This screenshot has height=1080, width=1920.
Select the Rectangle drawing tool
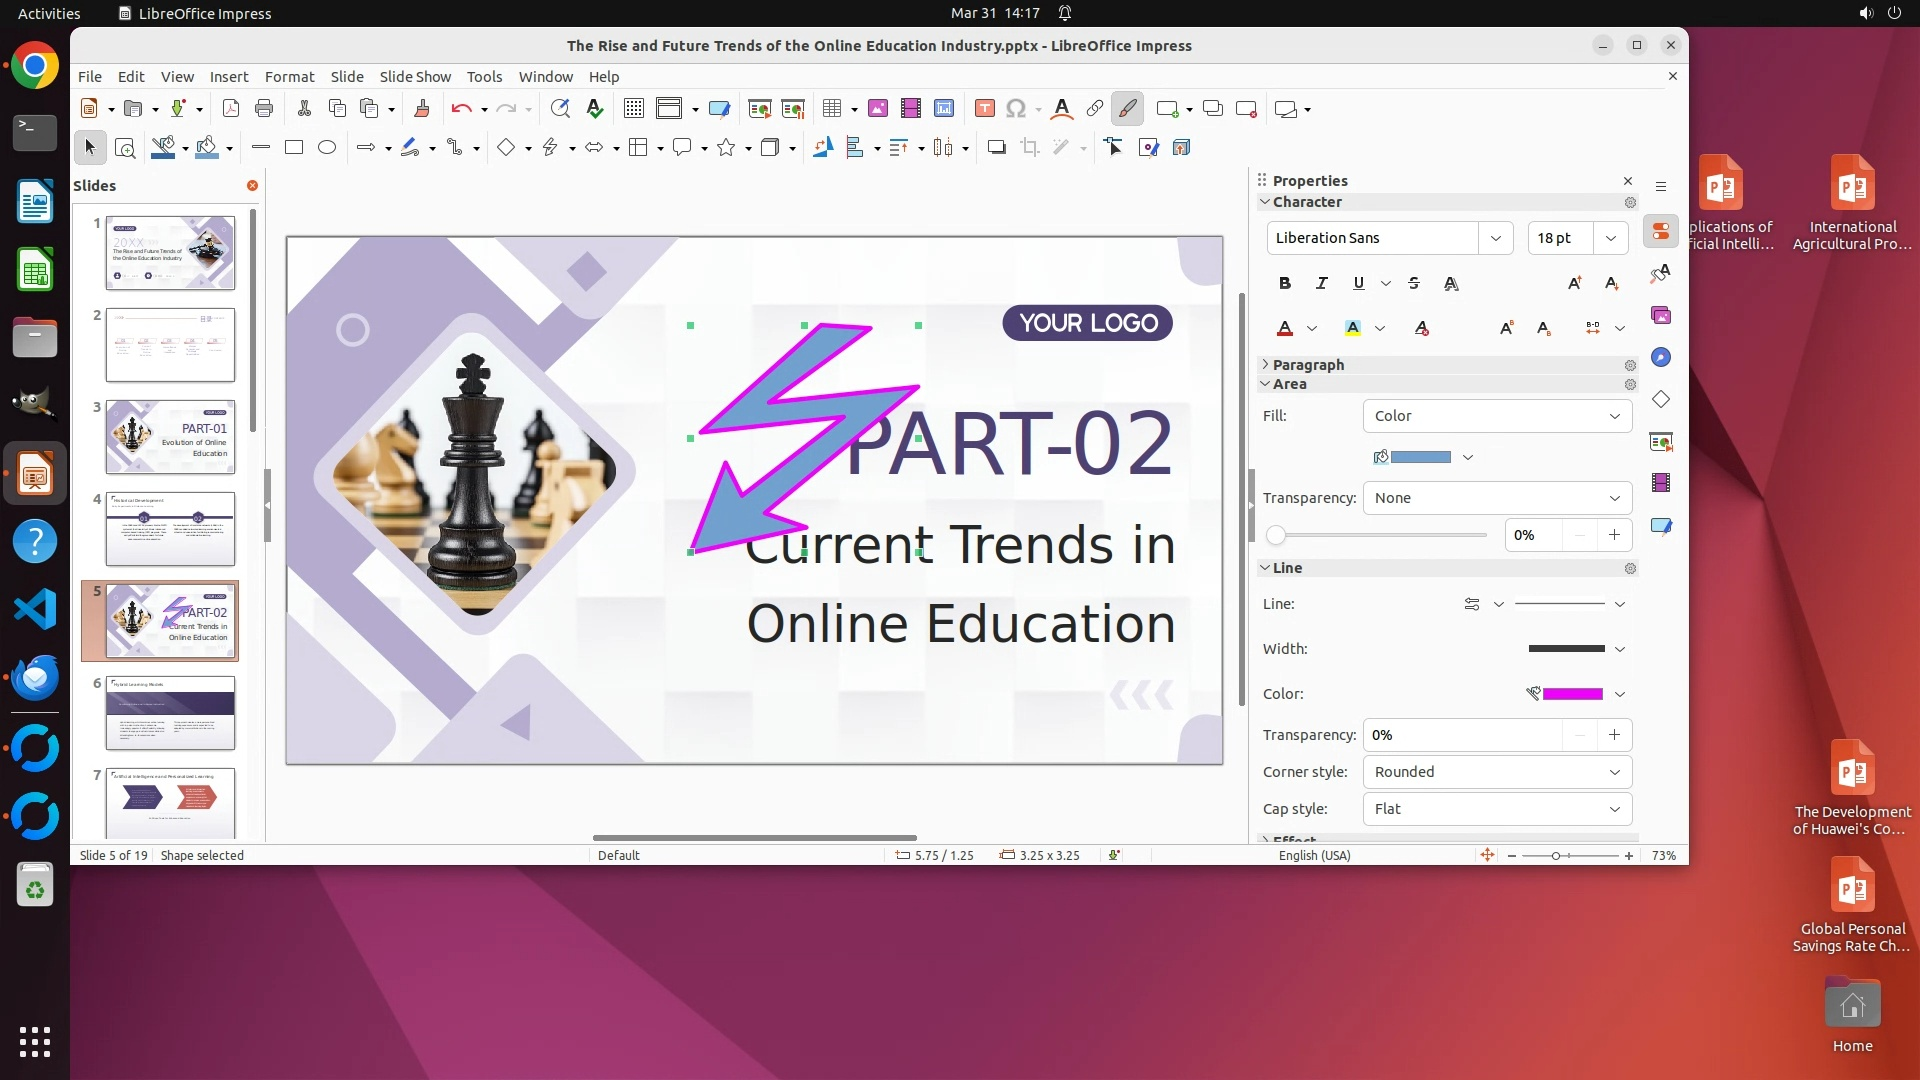pos(294,148)
